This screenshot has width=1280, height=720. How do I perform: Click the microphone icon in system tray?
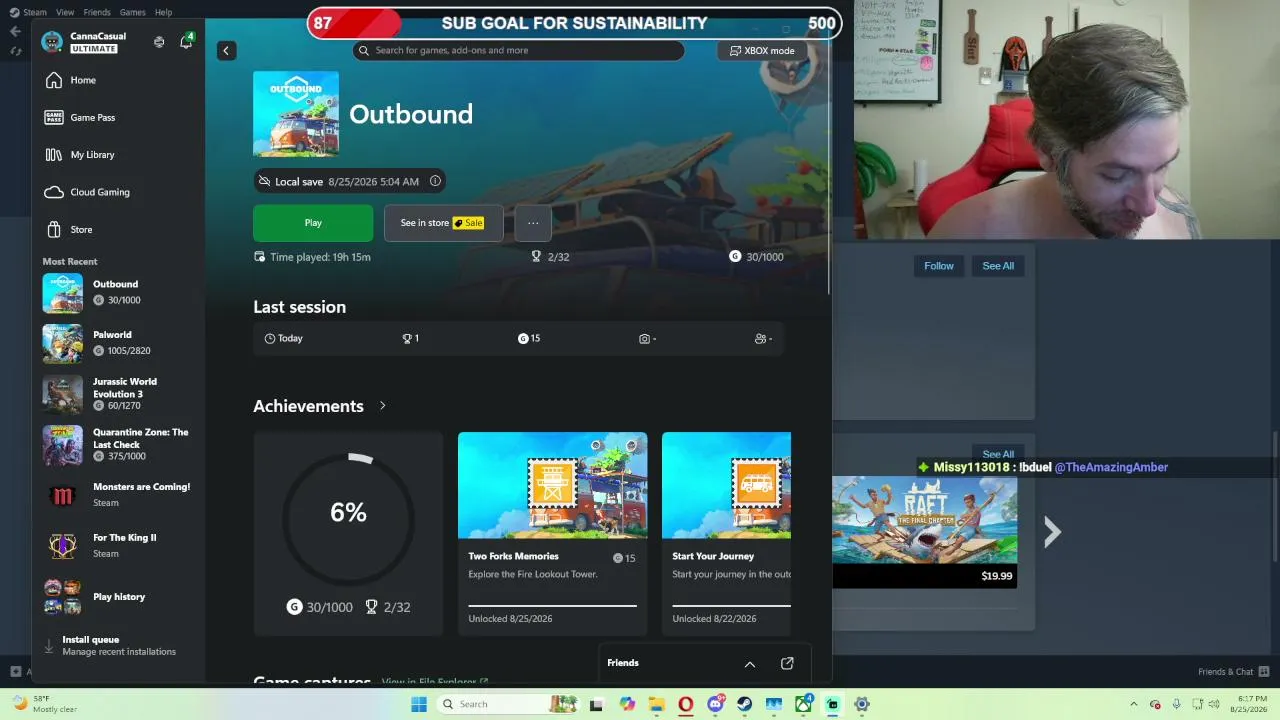click(1176, 704)
